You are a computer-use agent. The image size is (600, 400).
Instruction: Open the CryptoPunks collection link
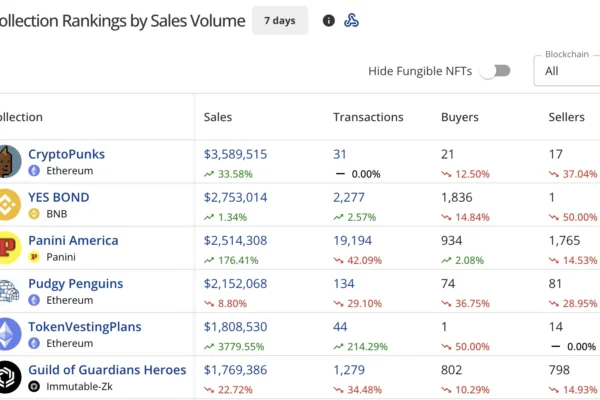(66, 154)
